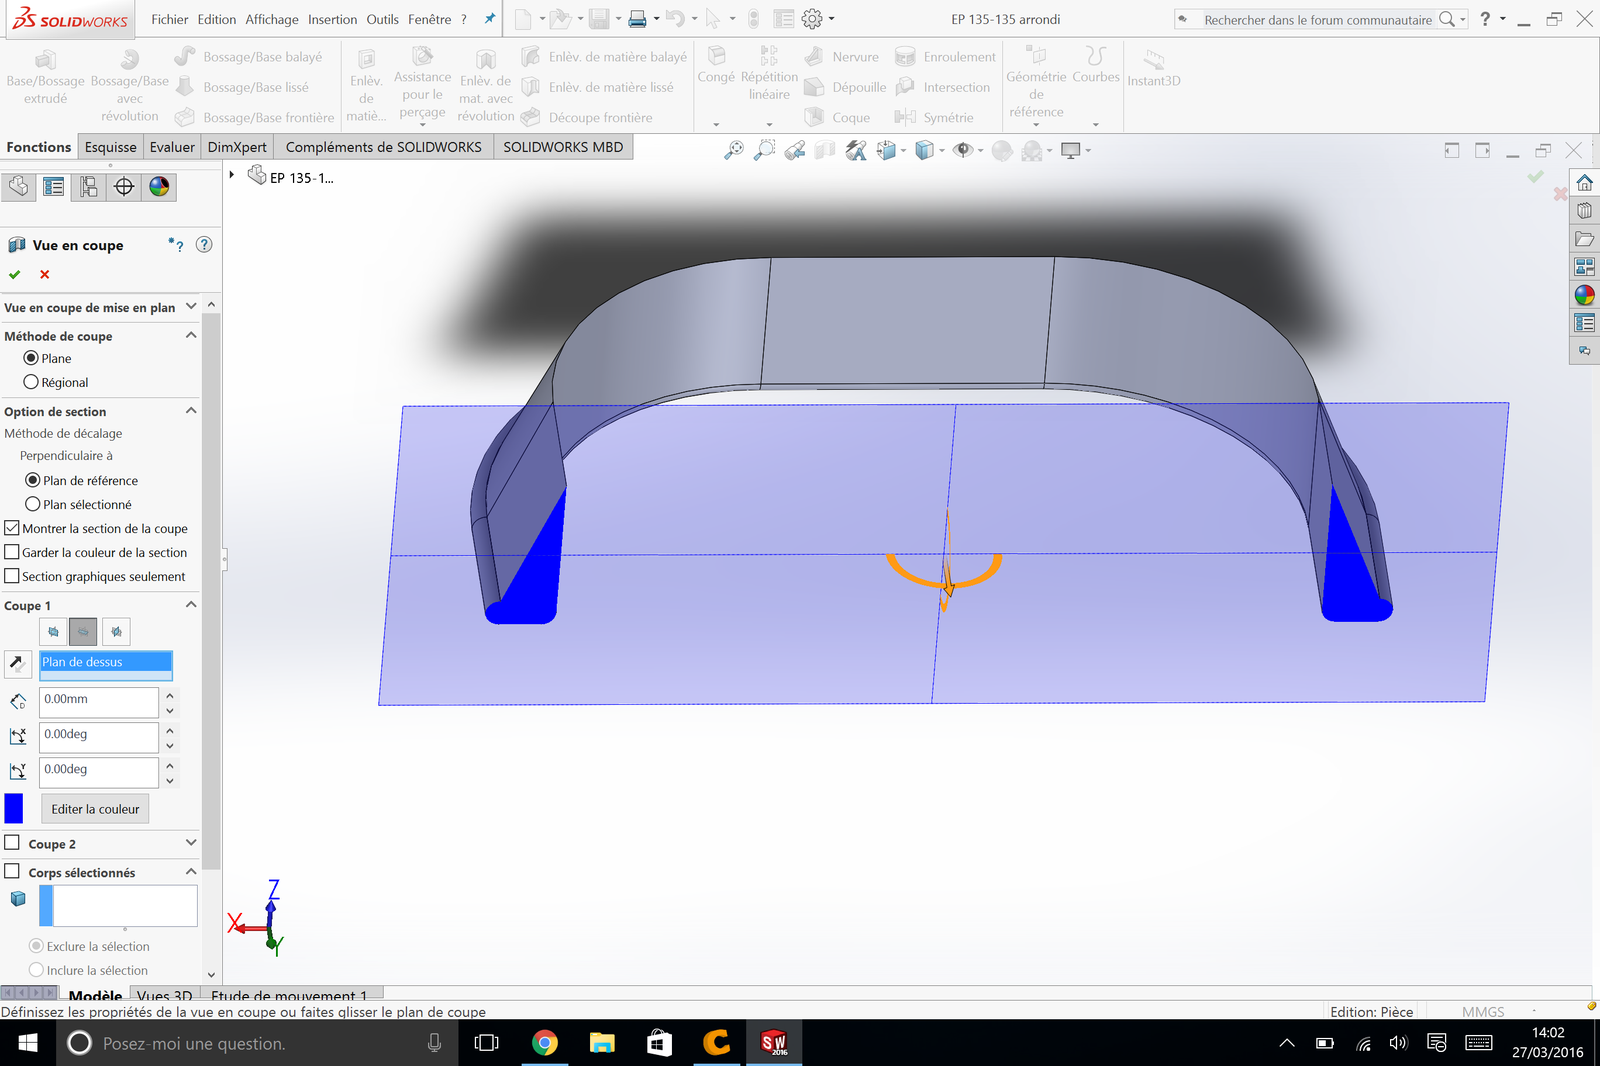
Task: Choose the Plan sélectionné option
Action: point(33,505)
